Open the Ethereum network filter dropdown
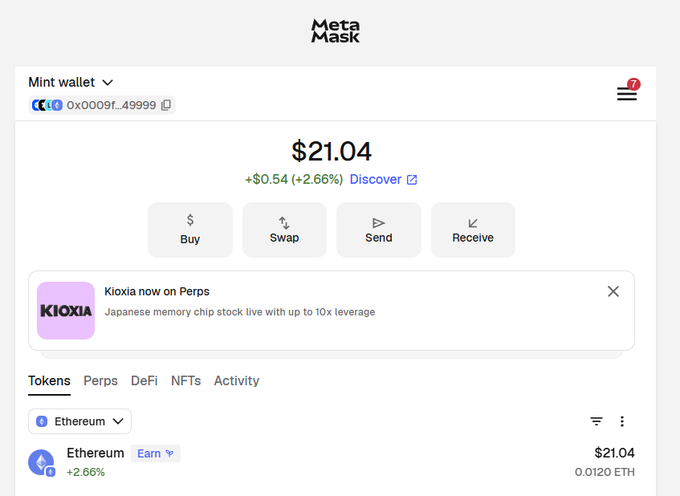Screen dimensions: 680x496 tap(80, 421)
